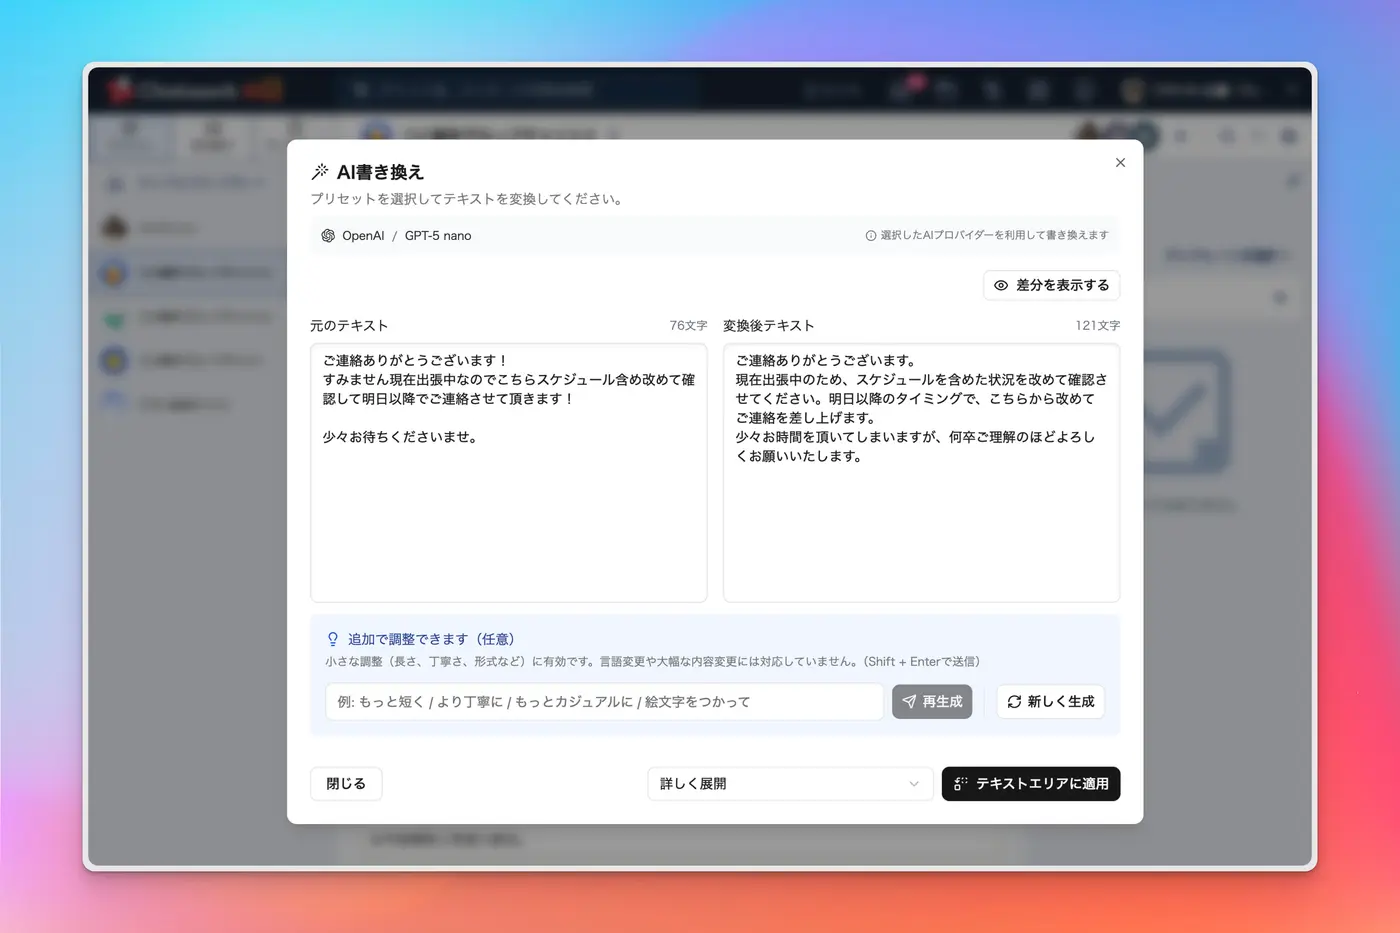This screenshot has height=933, width=1400.
Task: Click the 新しく生成 button
Action: (x=1050, y=702)
